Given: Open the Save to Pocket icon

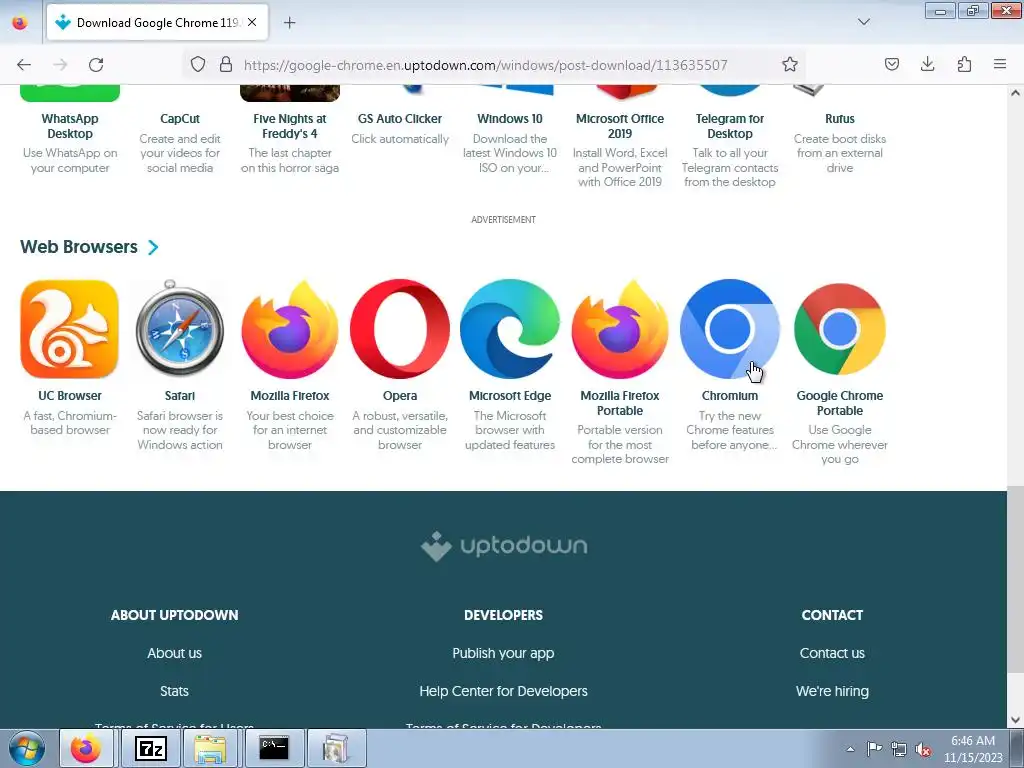Looking at the screenshot, I should [x=891, y=64].
